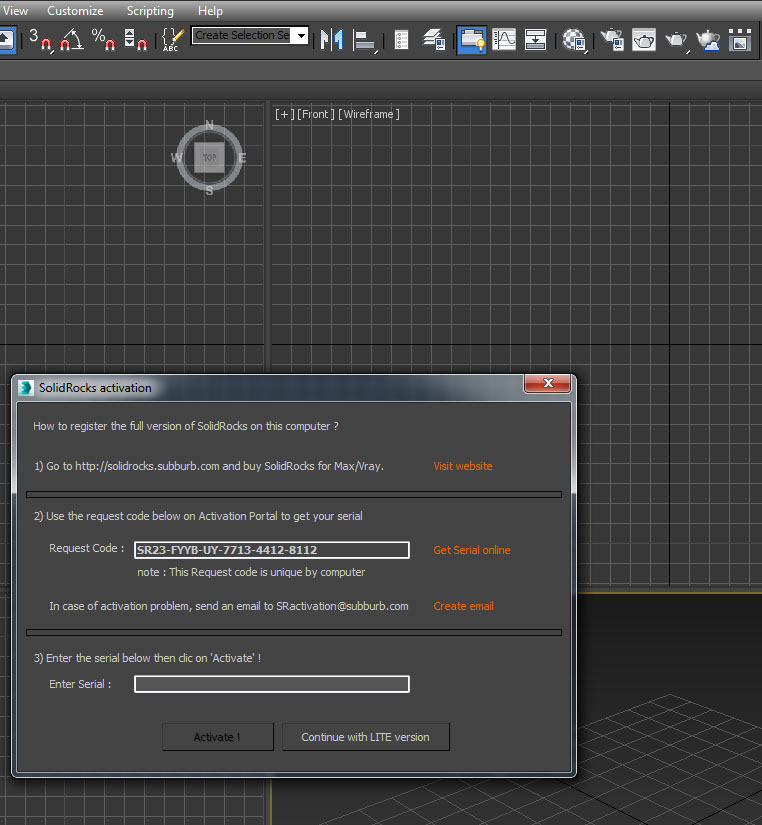Click the Mirror tool icon

[332, 39]
